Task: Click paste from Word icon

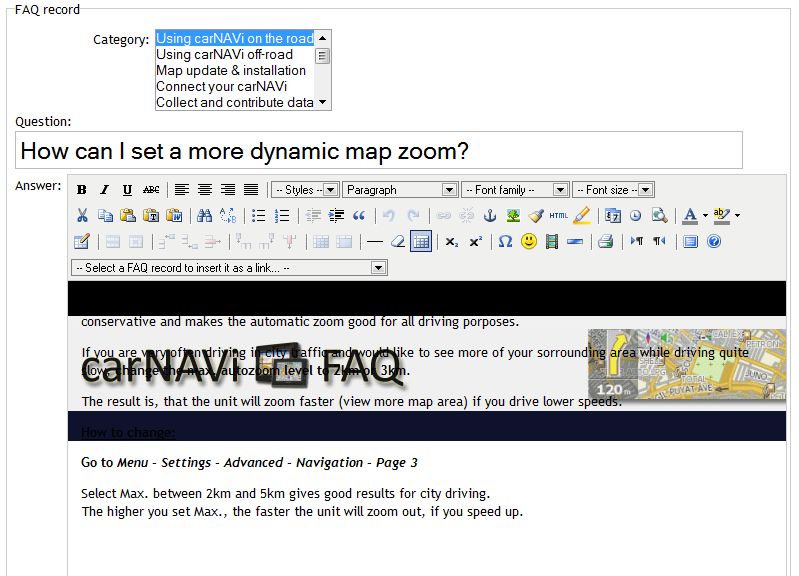Action: pos(174,216)
